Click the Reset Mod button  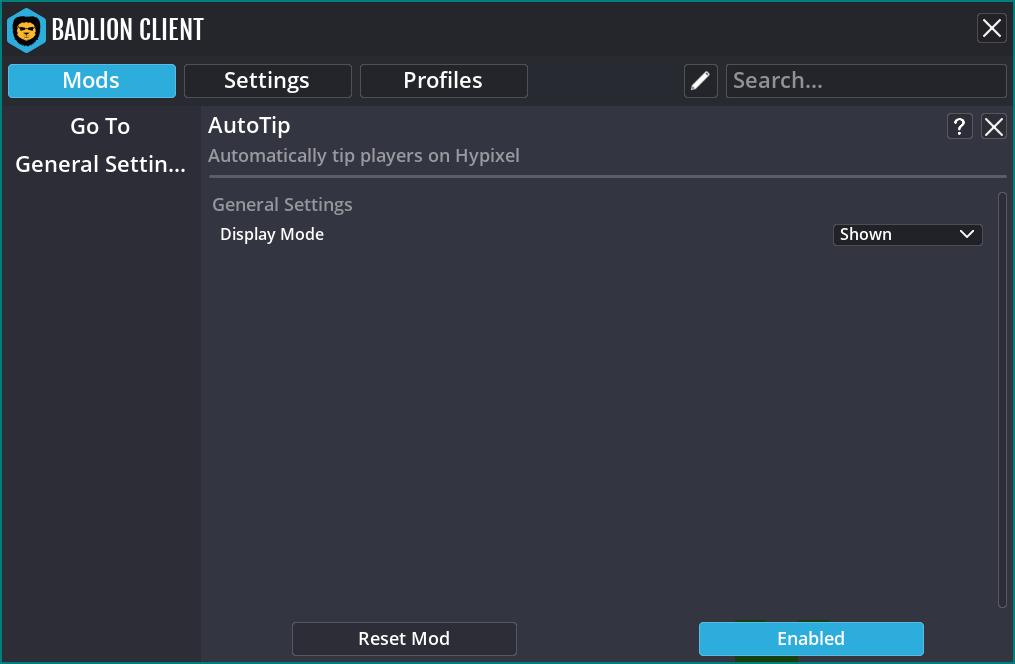[404, 639]
